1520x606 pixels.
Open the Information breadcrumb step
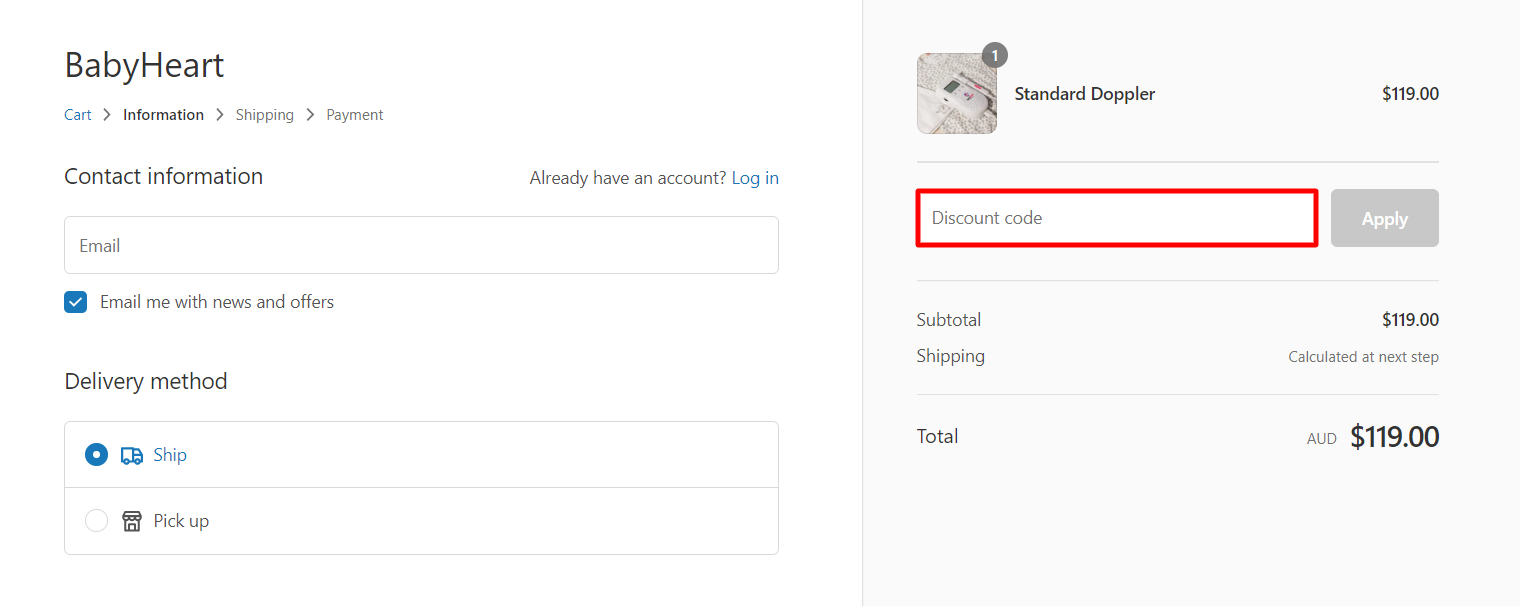(x=163, y=115)
